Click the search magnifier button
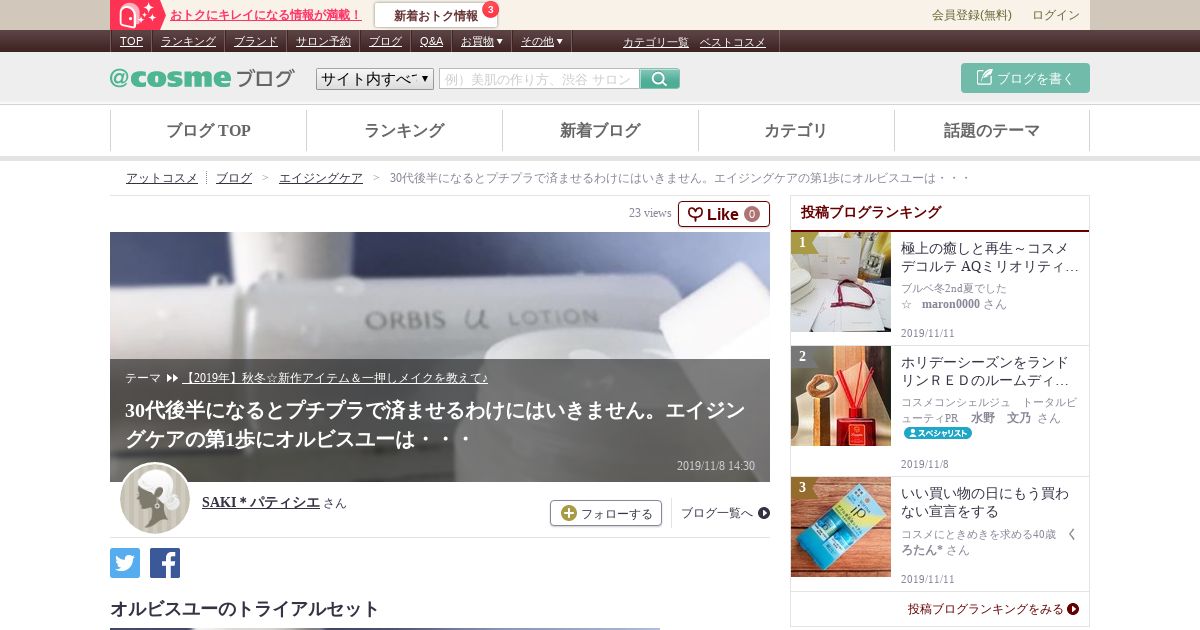This screenshot has height=630, width=1200. 660,78
